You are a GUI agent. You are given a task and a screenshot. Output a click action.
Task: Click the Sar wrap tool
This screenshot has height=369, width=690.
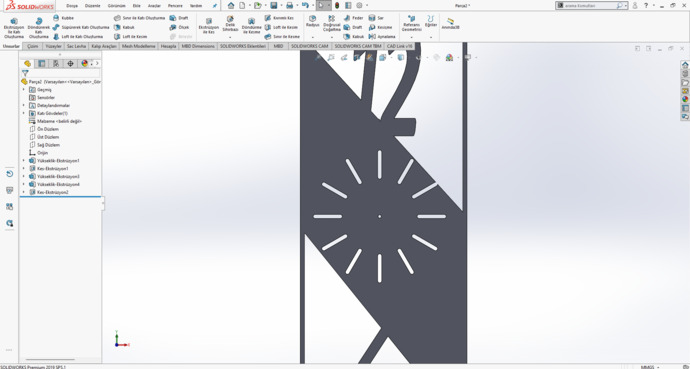[376, 18]
